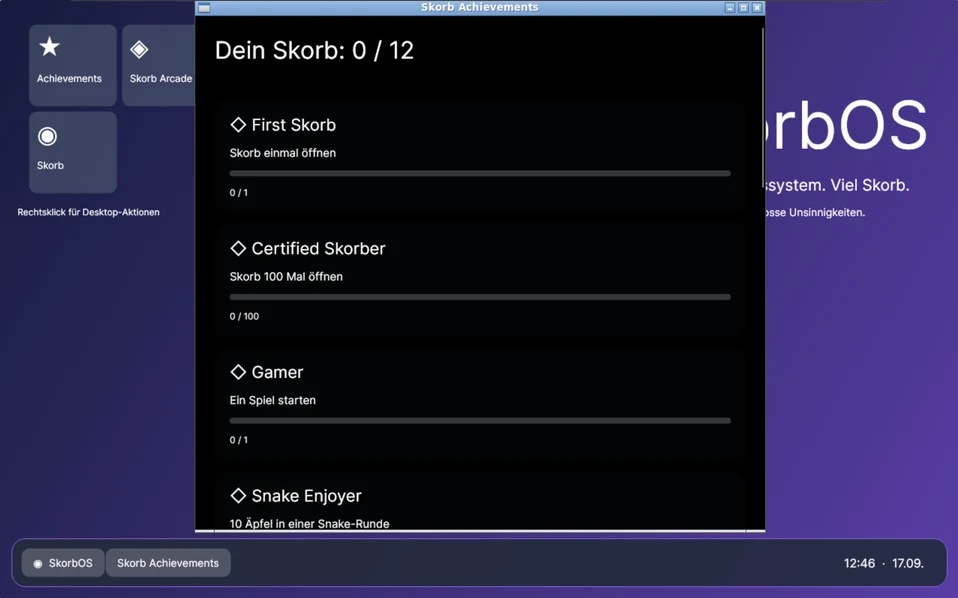The width and height of the screenshot is (958, 598).
Task: Click the achievements window vertical scrollbar
Action: [762, 107]
